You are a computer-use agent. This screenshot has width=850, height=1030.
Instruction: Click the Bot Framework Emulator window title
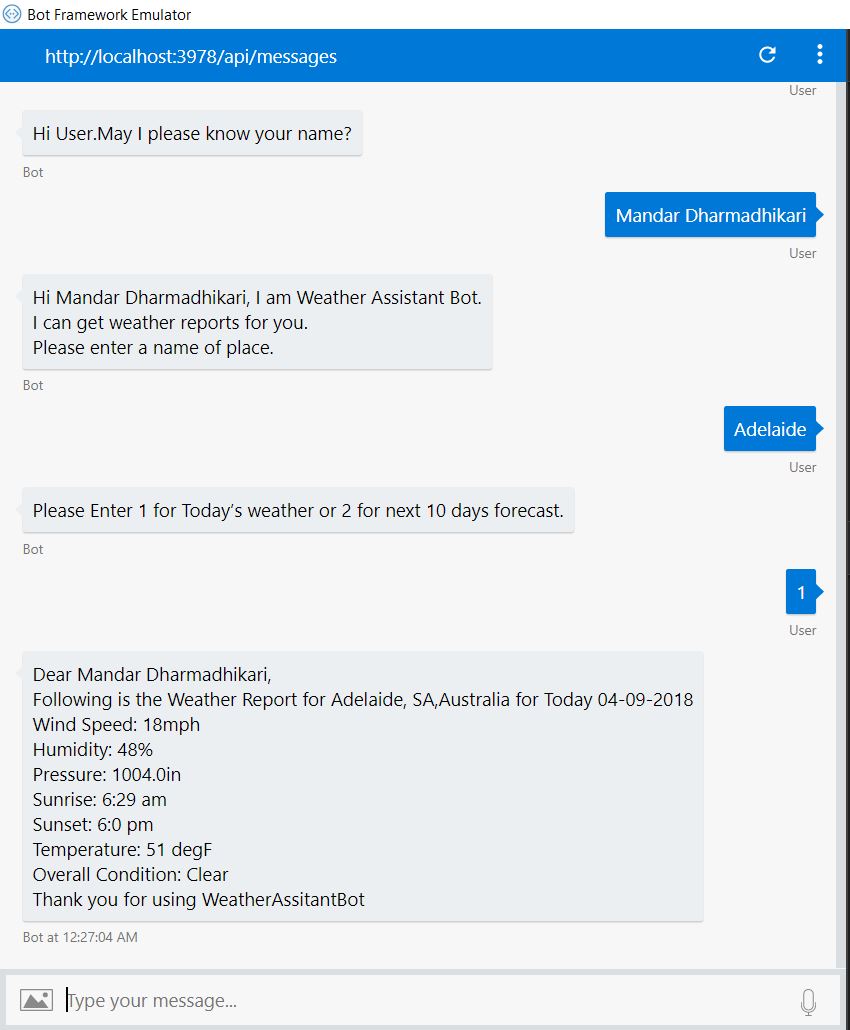109,14
